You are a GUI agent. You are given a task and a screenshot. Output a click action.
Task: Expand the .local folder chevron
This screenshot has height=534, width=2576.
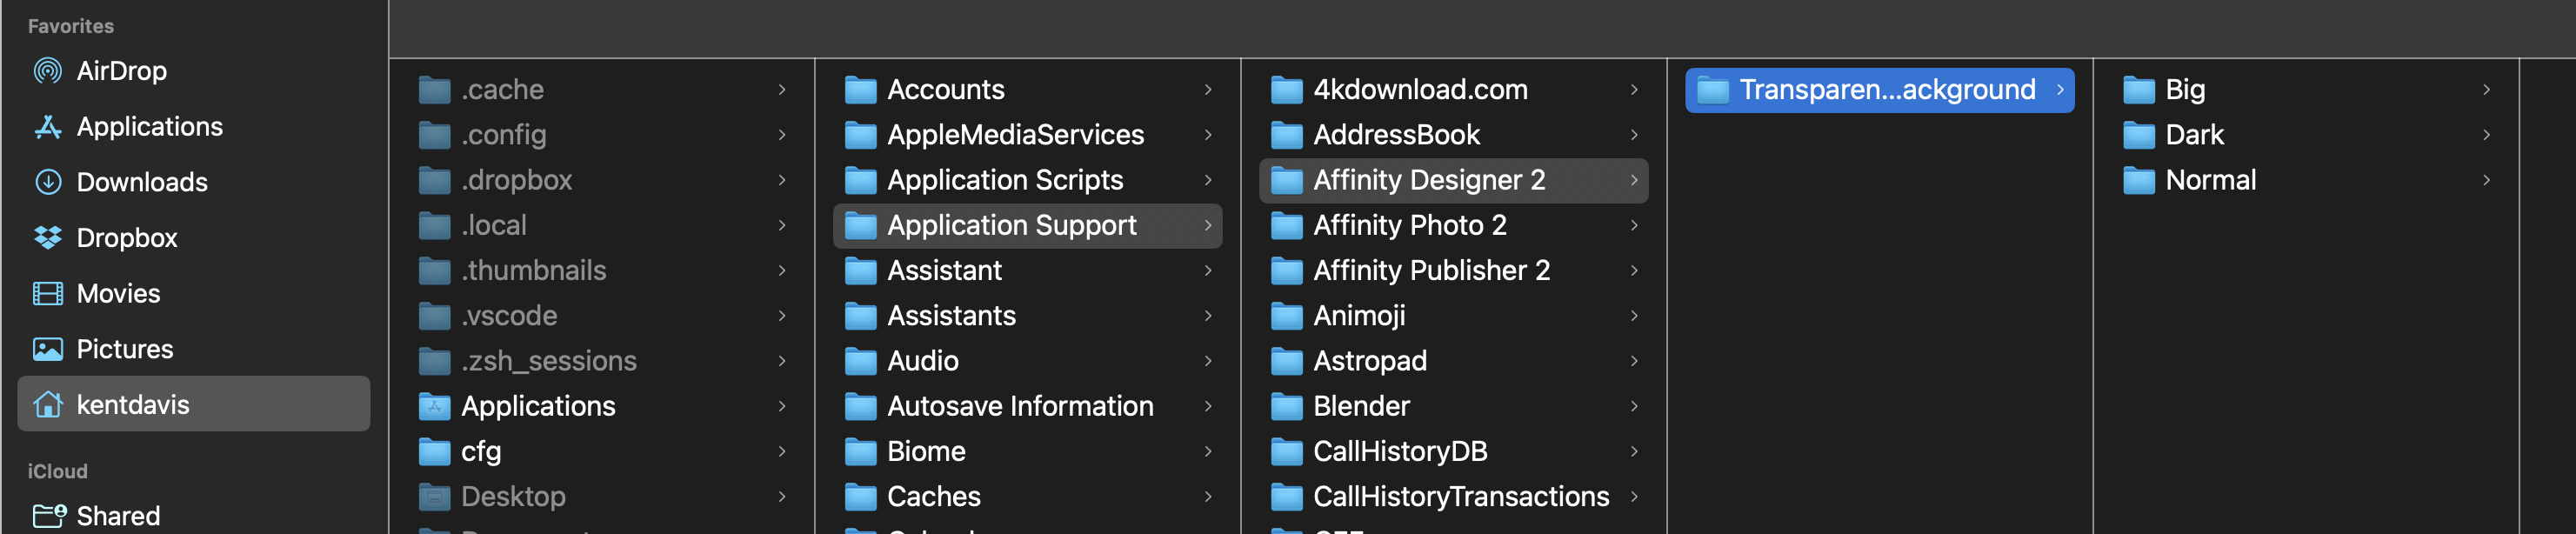click(x=782, y=225)
